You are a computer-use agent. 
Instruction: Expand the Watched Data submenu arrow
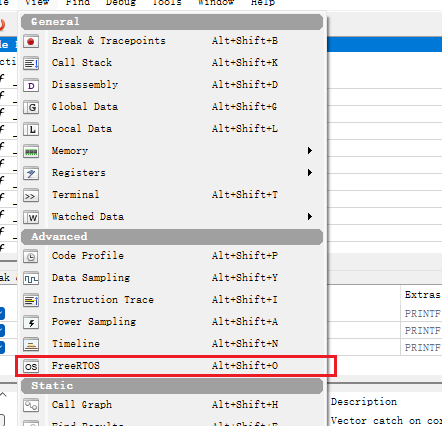click(x=310, y=217)
